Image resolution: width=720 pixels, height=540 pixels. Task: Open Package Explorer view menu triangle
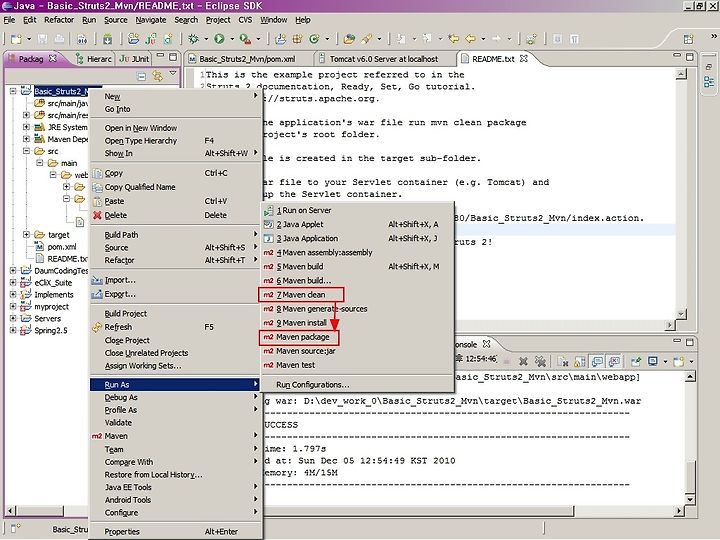(173, 73)
